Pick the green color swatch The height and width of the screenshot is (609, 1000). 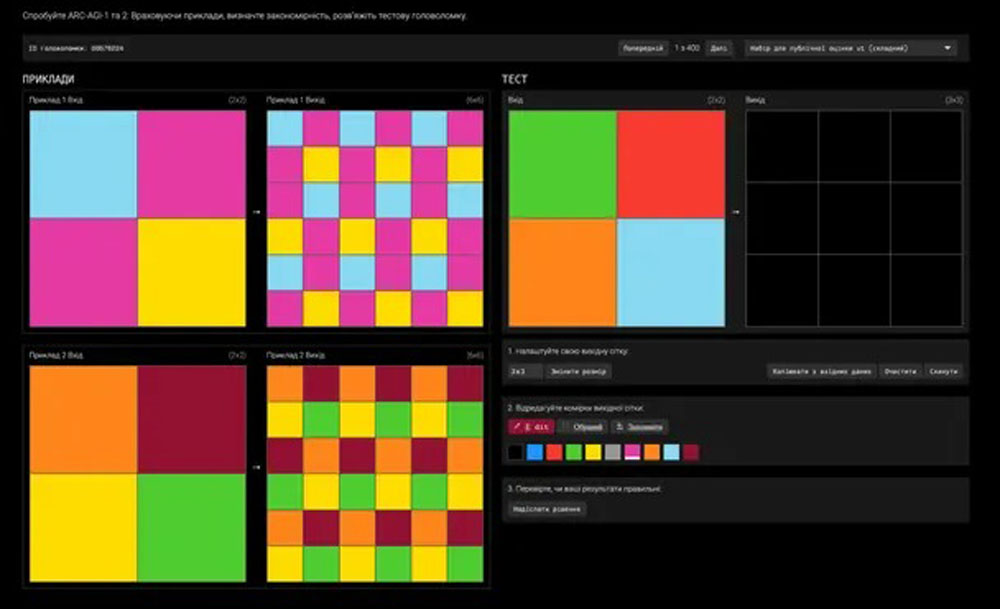(574, 453)
